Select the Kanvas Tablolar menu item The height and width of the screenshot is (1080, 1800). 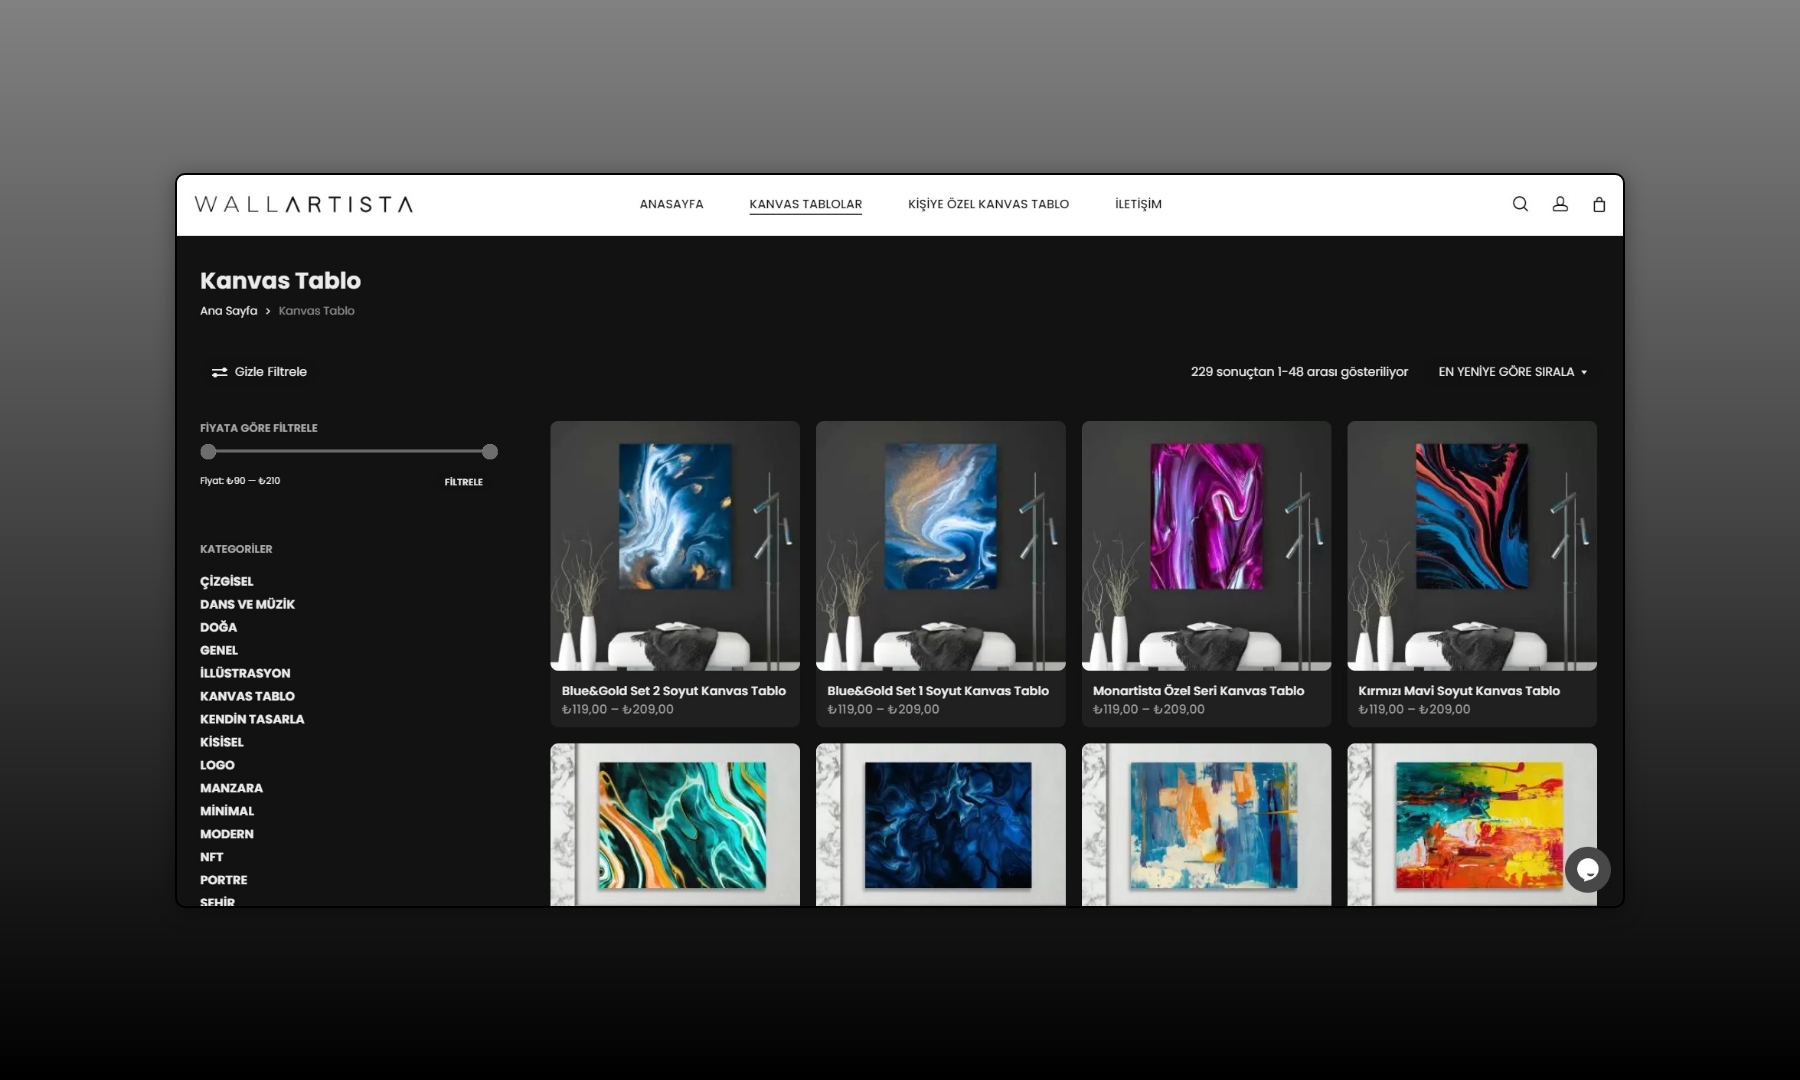click(x=805, y=204)
